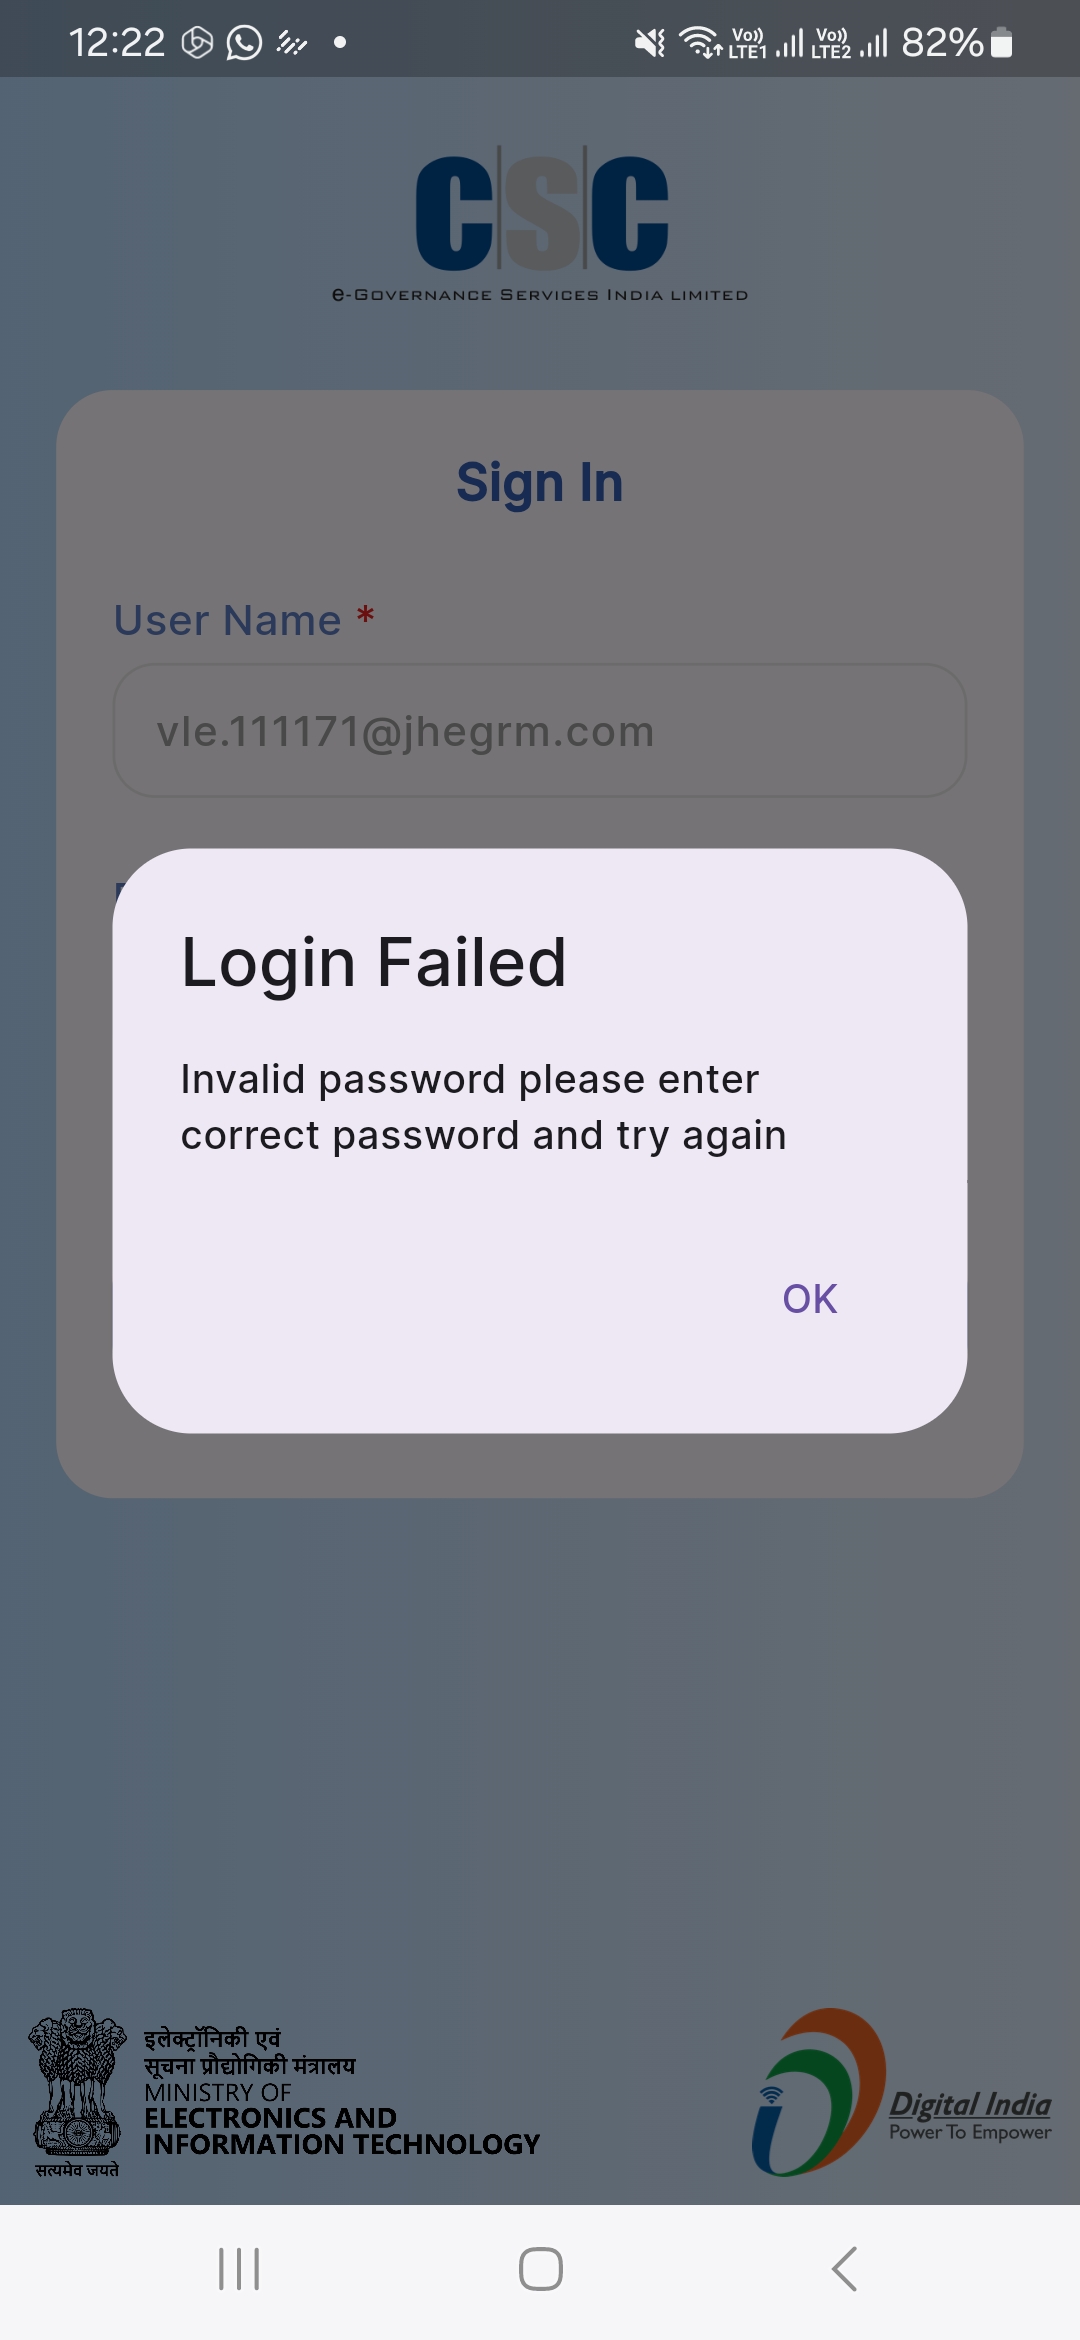Tap the User Name label
This screenshot has height=2340, width=1080.
(228, 620)
